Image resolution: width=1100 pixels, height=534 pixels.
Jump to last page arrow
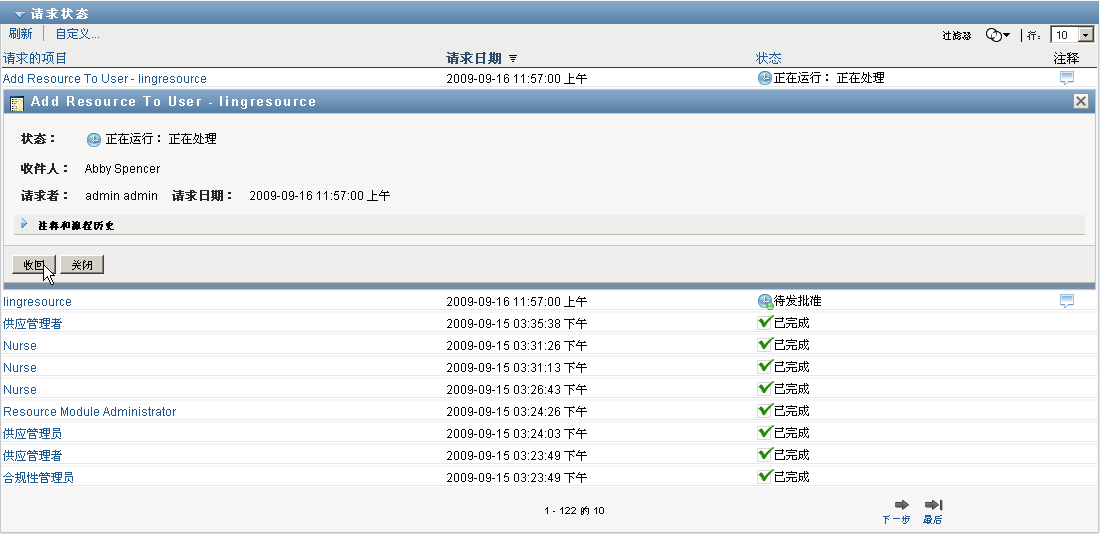pos(934,505)
